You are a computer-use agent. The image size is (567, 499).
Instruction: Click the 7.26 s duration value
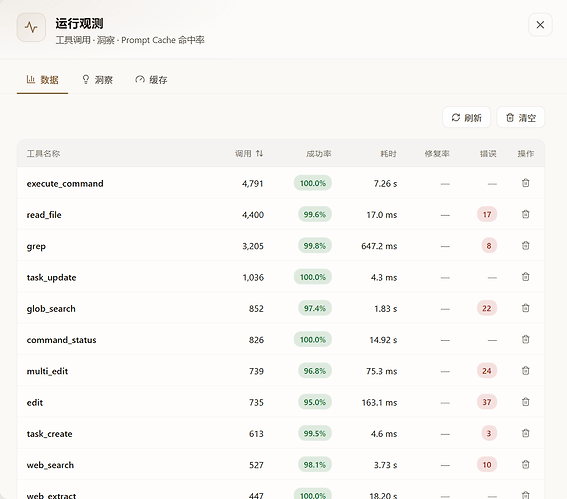(x=385, y=184)
